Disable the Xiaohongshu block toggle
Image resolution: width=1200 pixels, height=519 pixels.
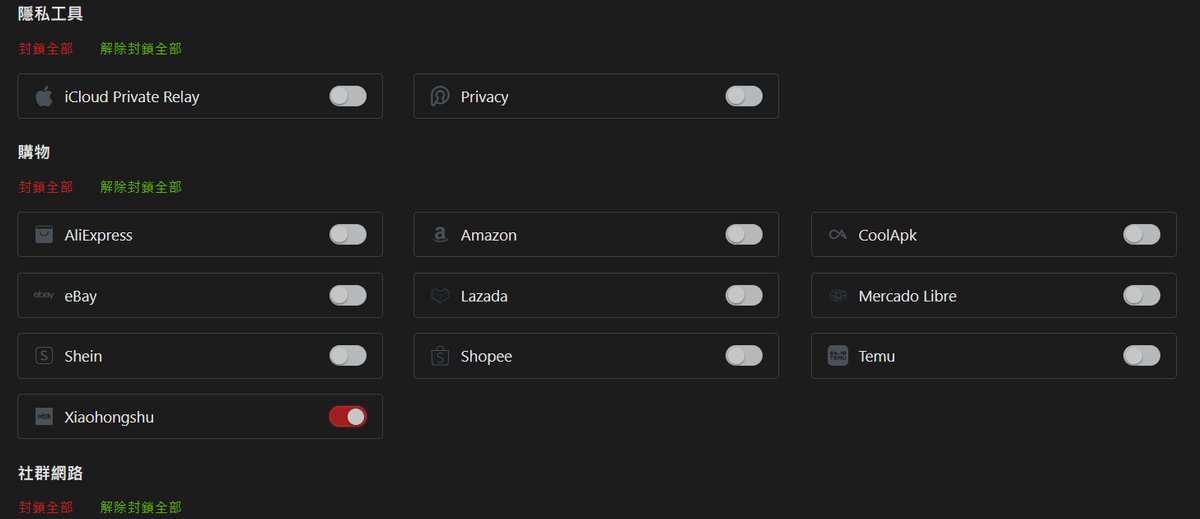click(348, 417)
